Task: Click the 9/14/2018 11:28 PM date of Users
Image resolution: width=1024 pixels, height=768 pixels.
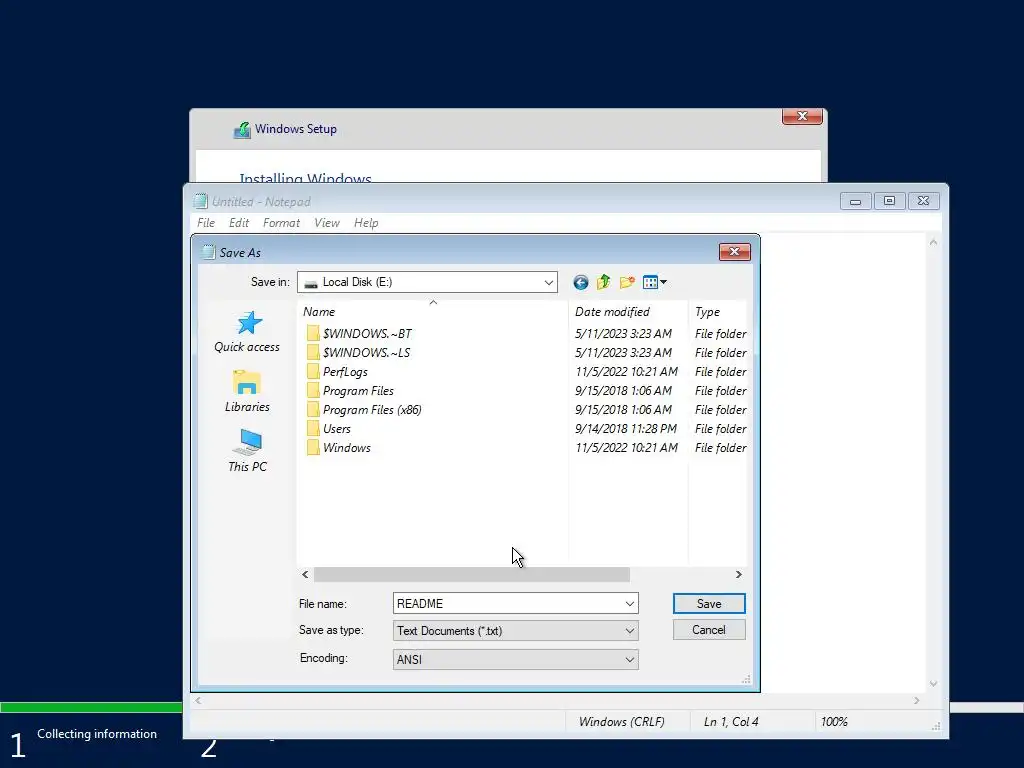Action: (626, 428)
